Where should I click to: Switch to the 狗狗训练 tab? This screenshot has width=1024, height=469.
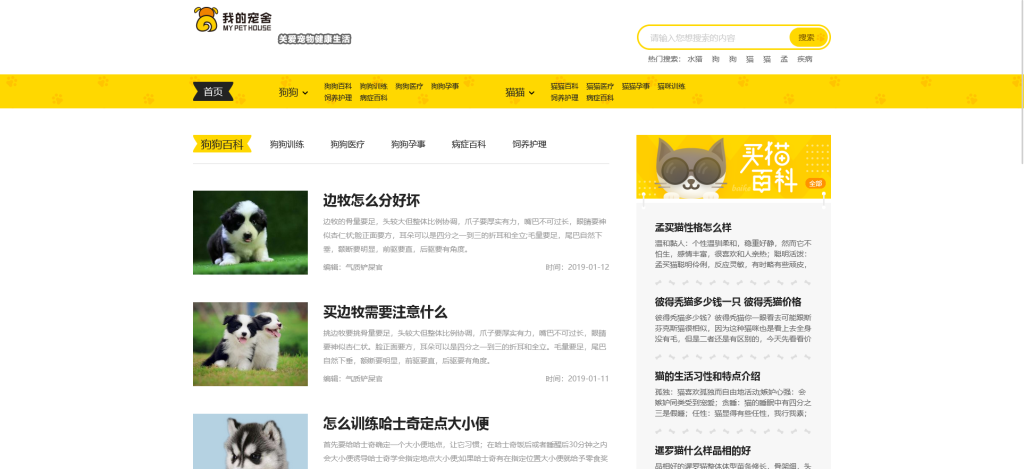pyautogui.click(x=286, y=144)
